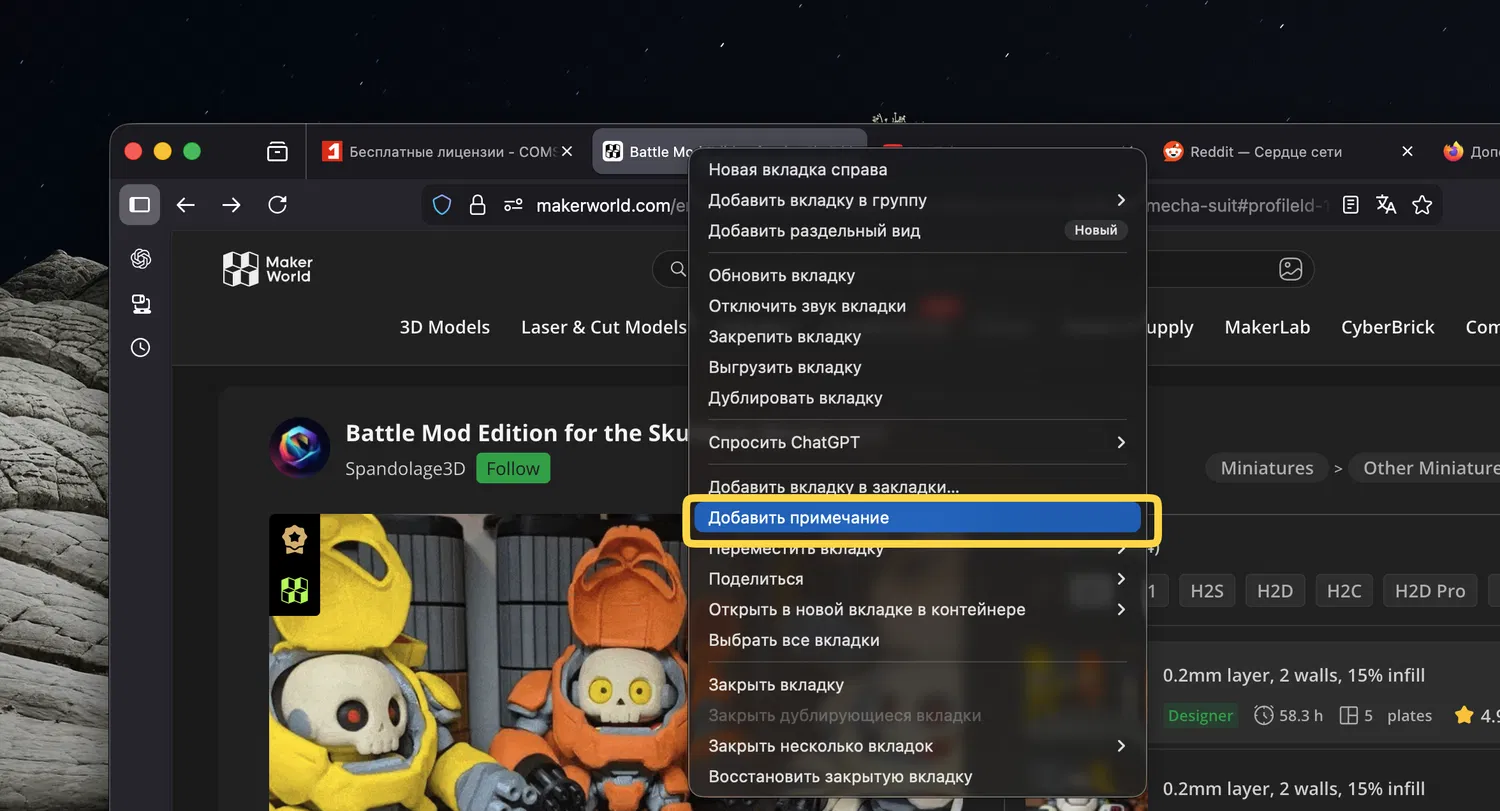
Task: Go forward using the forward arrow
Action: pos(232,205)
